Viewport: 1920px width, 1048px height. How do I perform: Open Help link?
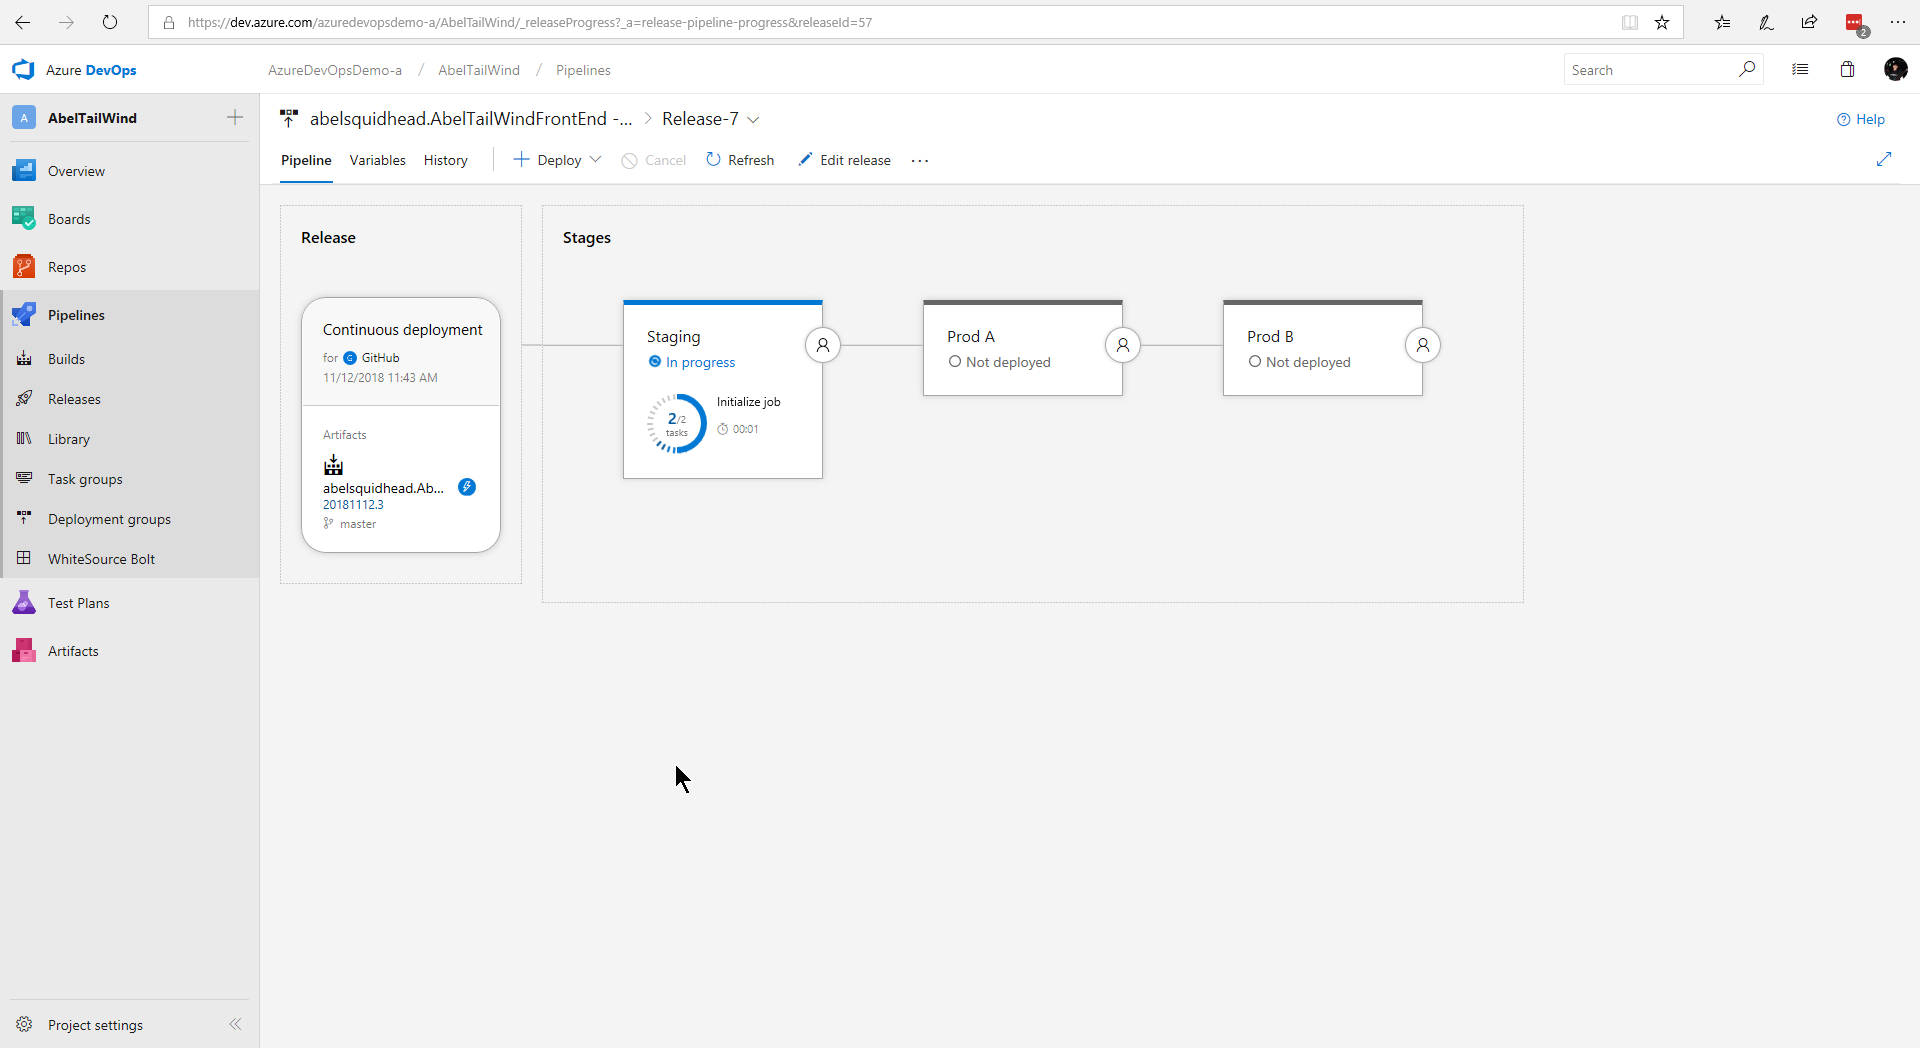click(1860, 119)
